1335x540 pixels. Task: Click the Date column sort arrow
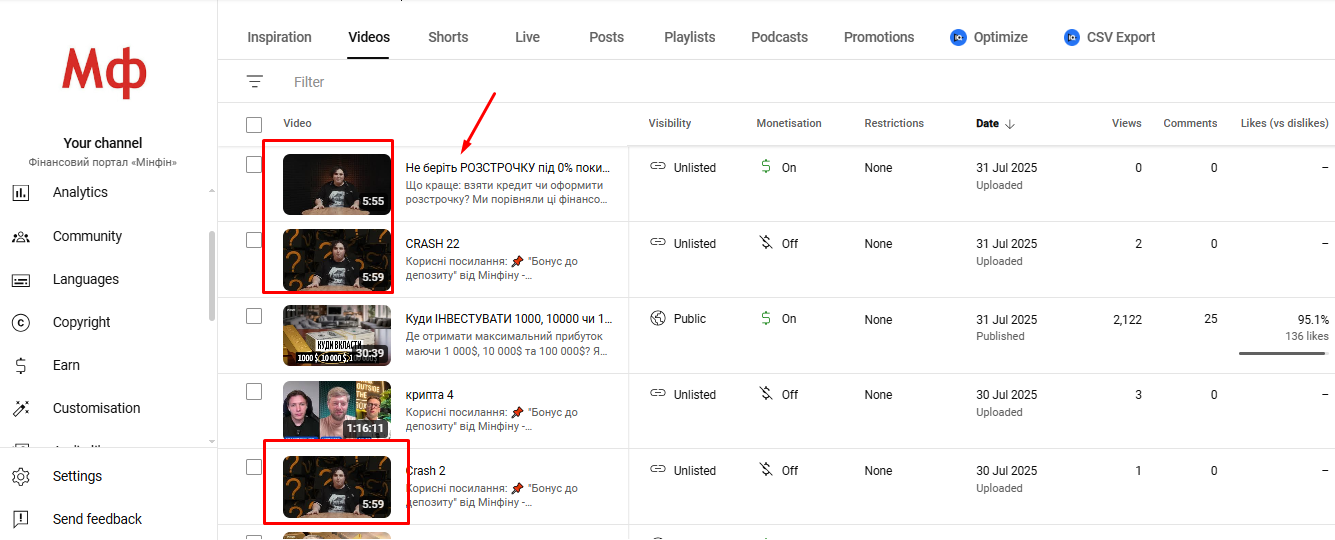(1010, 124)
